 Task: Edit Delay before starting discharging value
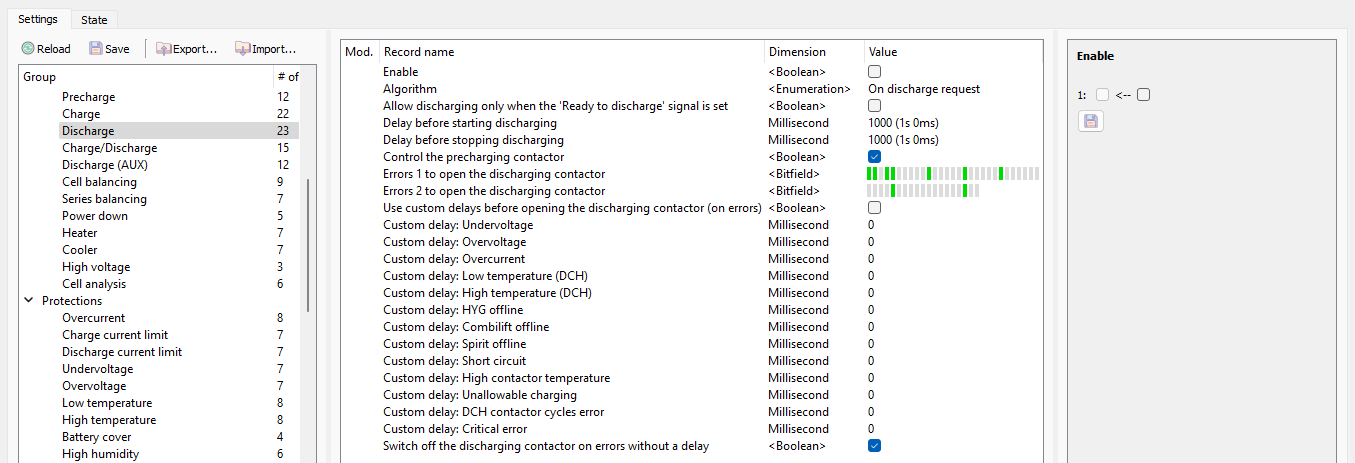pyautogui.click(x=903, y=123)
